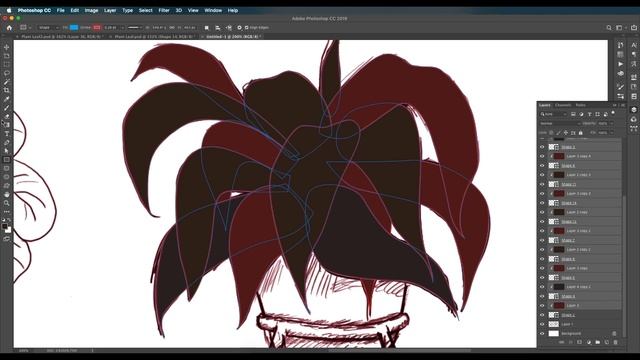Hide the Background layer
The width and height of the screenshot is (640, 360).
542,333
